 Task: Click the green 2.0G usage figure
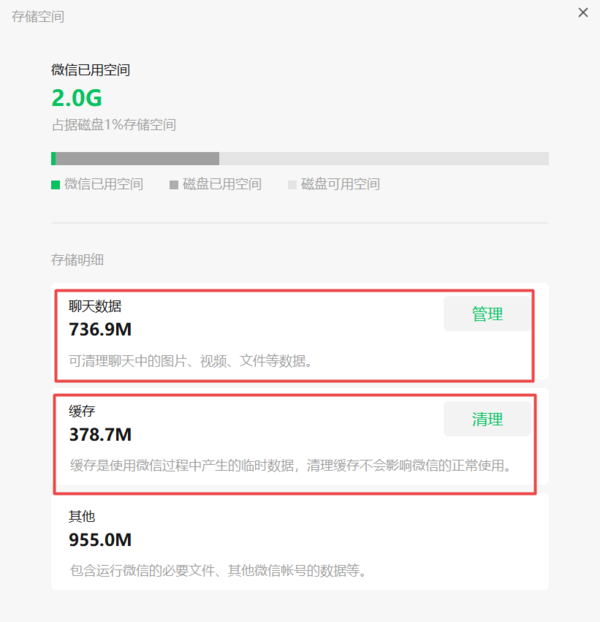pos(76,98)
